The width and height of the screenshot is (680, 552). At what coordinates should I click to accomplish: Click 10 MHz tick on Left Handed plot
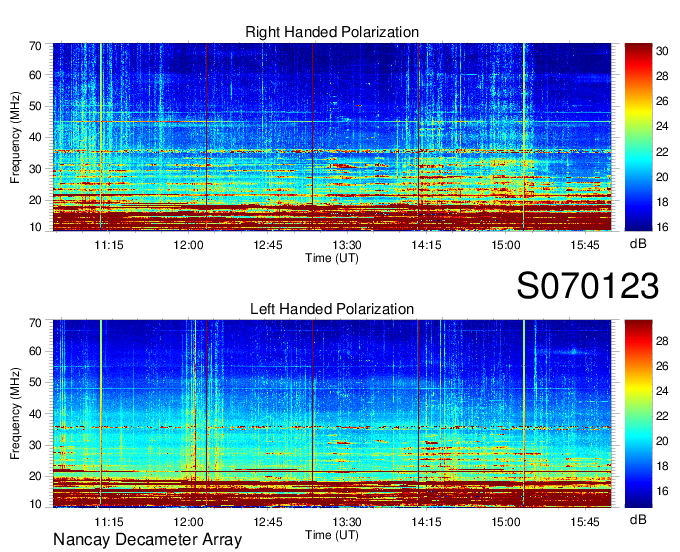[35, 504]
